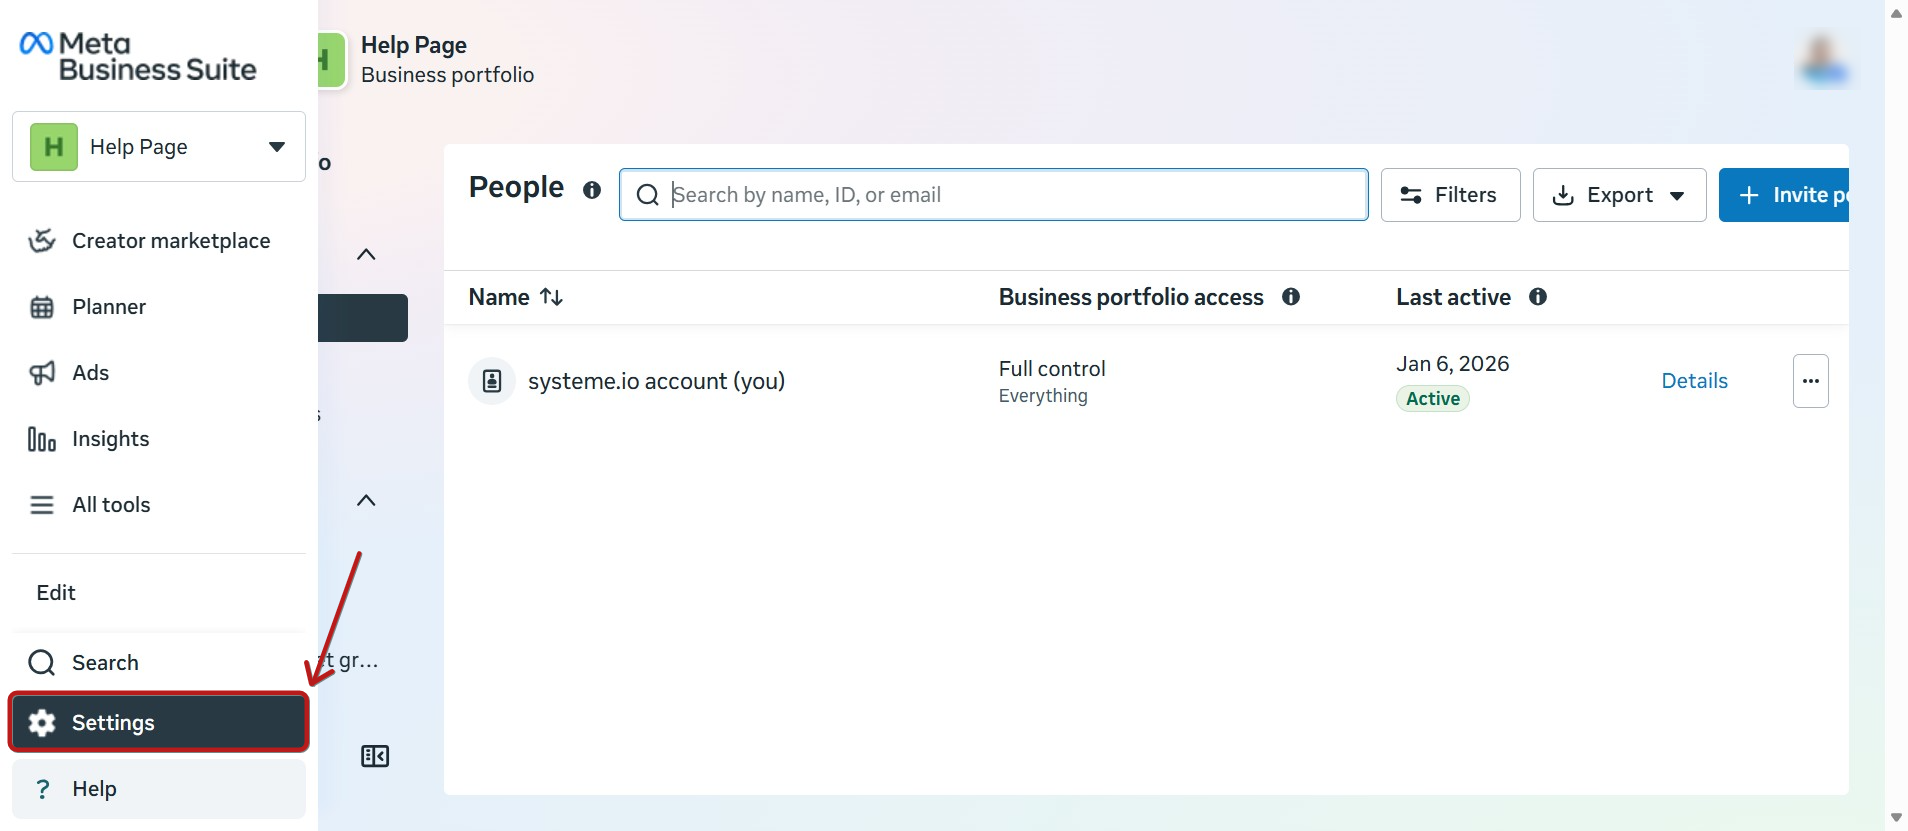Click the systeme.io account person icon
Image resolution: width=1908 pixels, height=831 pixels.
pos(492,381)
